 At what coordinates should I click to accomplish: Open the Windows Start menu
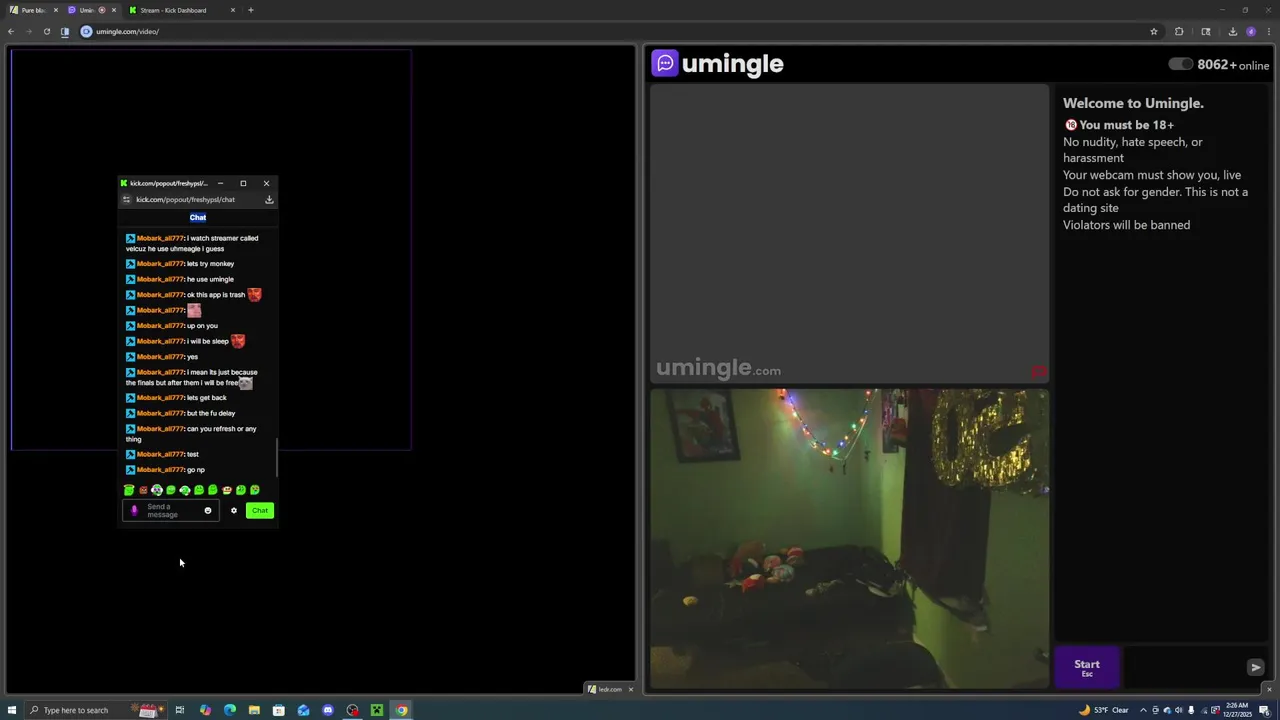(x=12, y=711)
